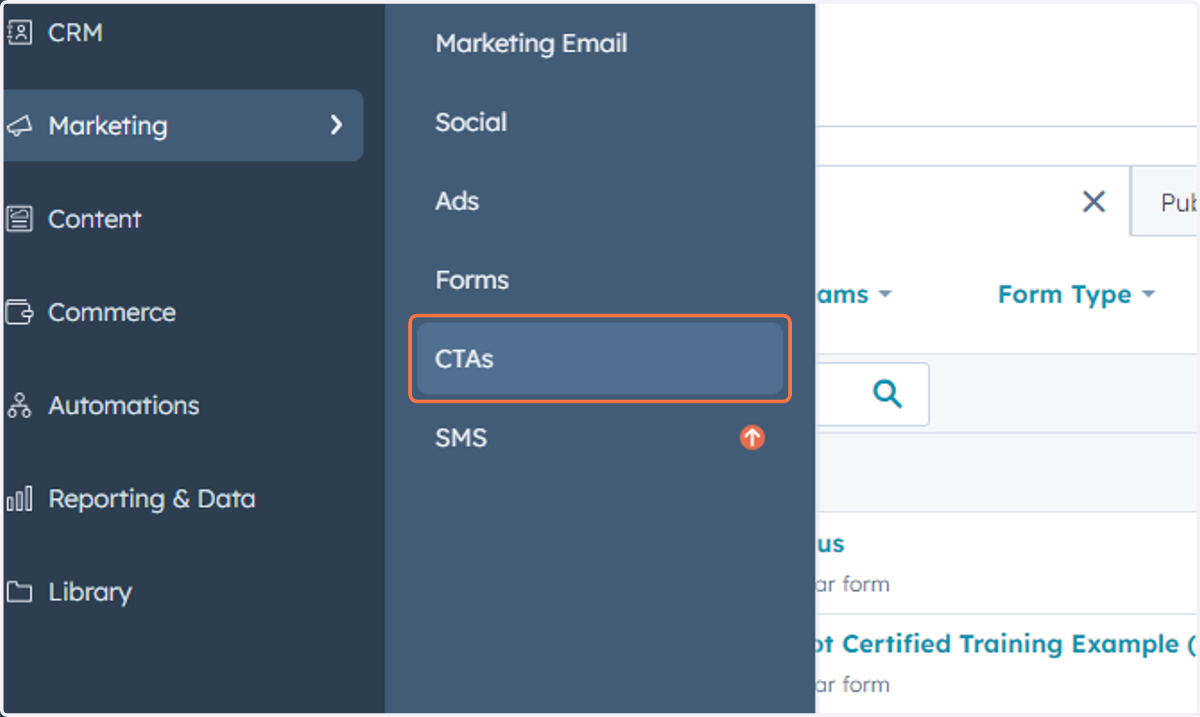Click the Automations workflow icon

pos(19,405)
